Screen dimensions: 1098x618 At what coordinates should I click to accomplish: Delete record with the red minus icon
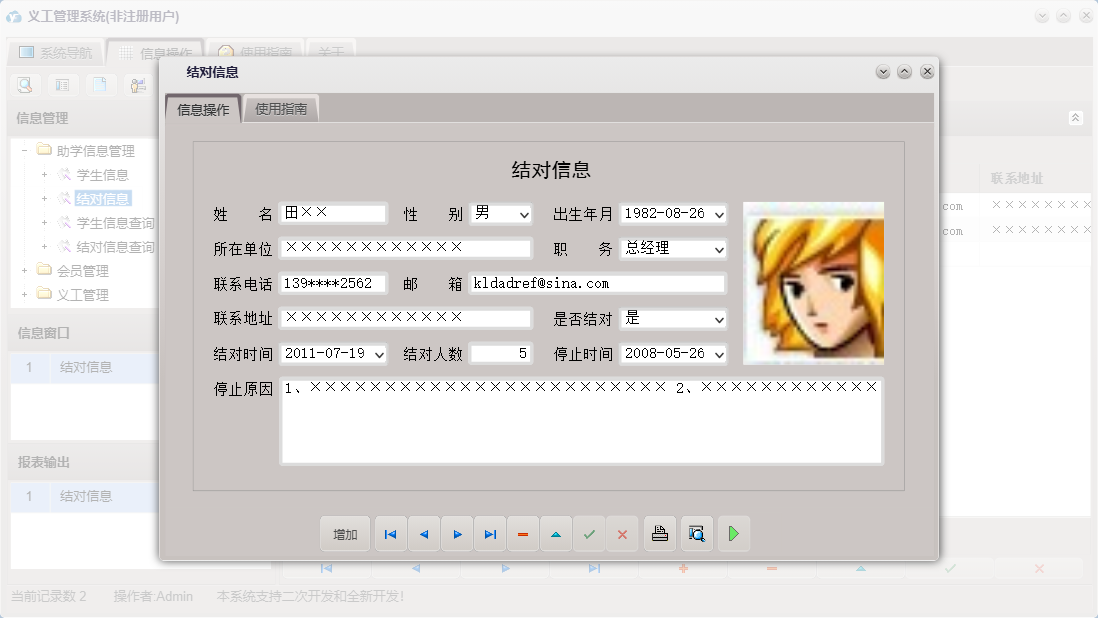(523, 534)
